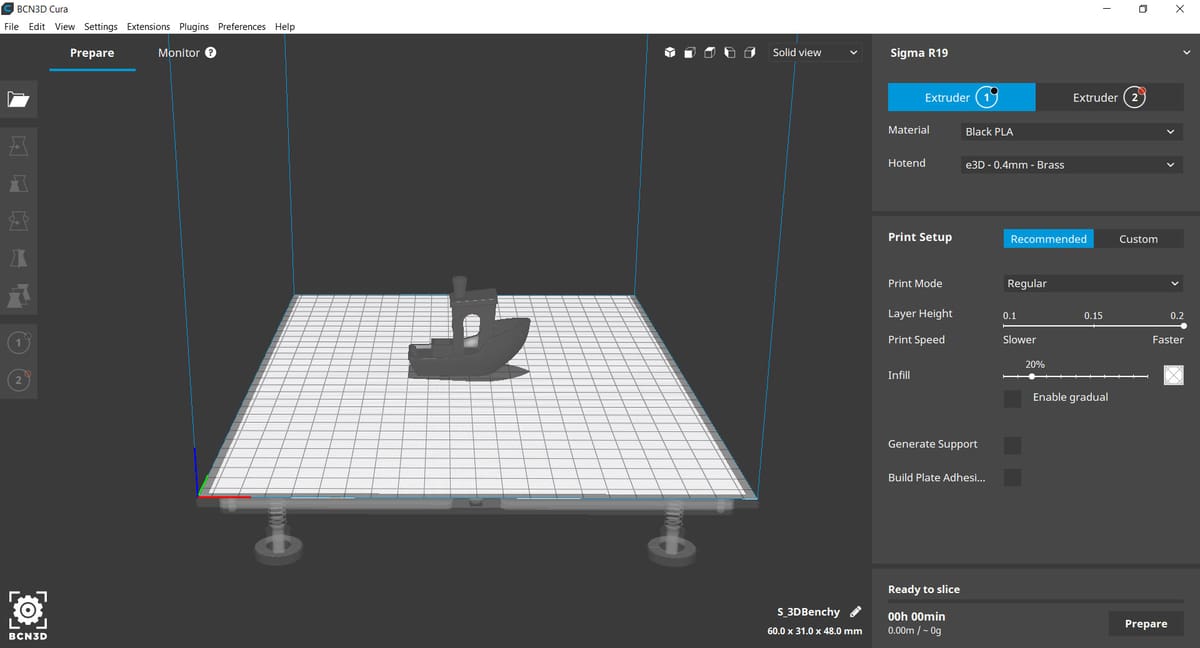Image resolution: width=1200 pixels, height=648 pixels.
Task: Select the Extruder 2 tab
Action: point(1110,97)
